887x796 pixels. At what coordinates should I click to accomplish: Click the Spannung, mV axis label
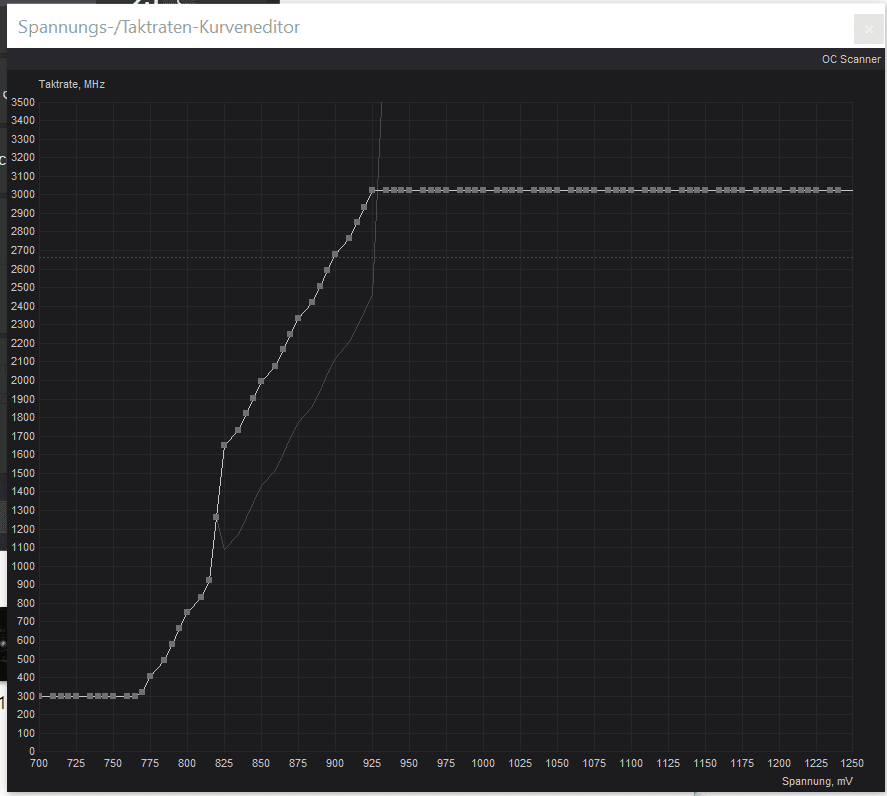pos(817,781)
